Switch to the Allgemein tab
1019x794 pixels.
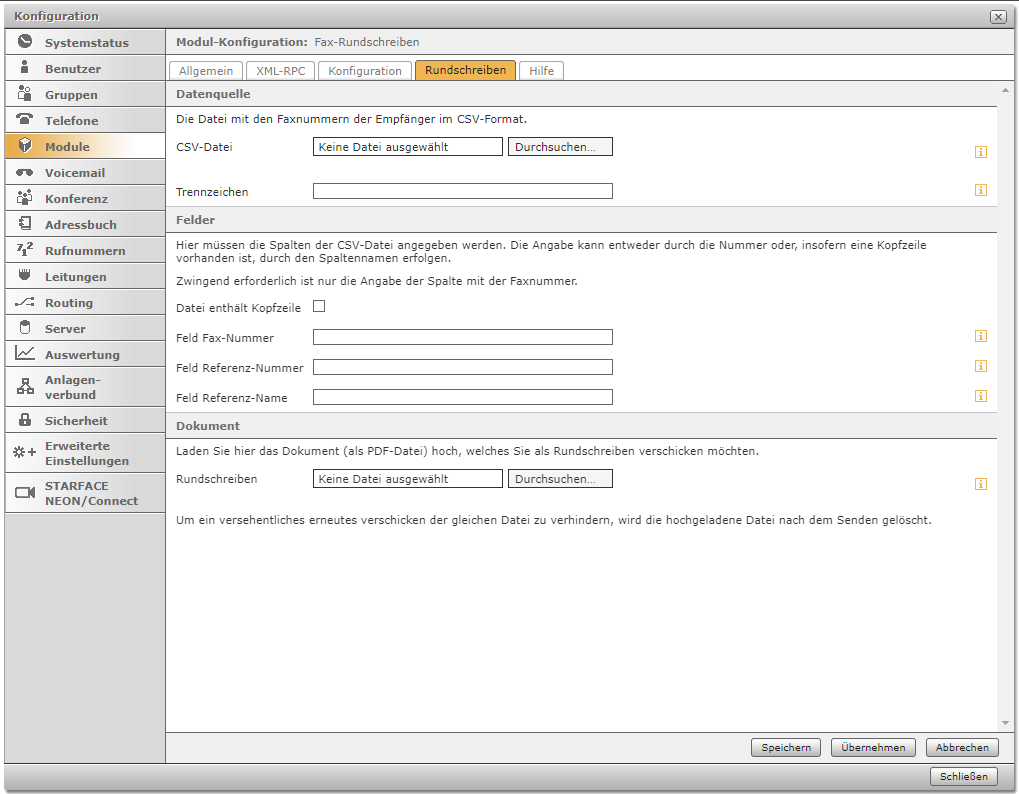206,70
